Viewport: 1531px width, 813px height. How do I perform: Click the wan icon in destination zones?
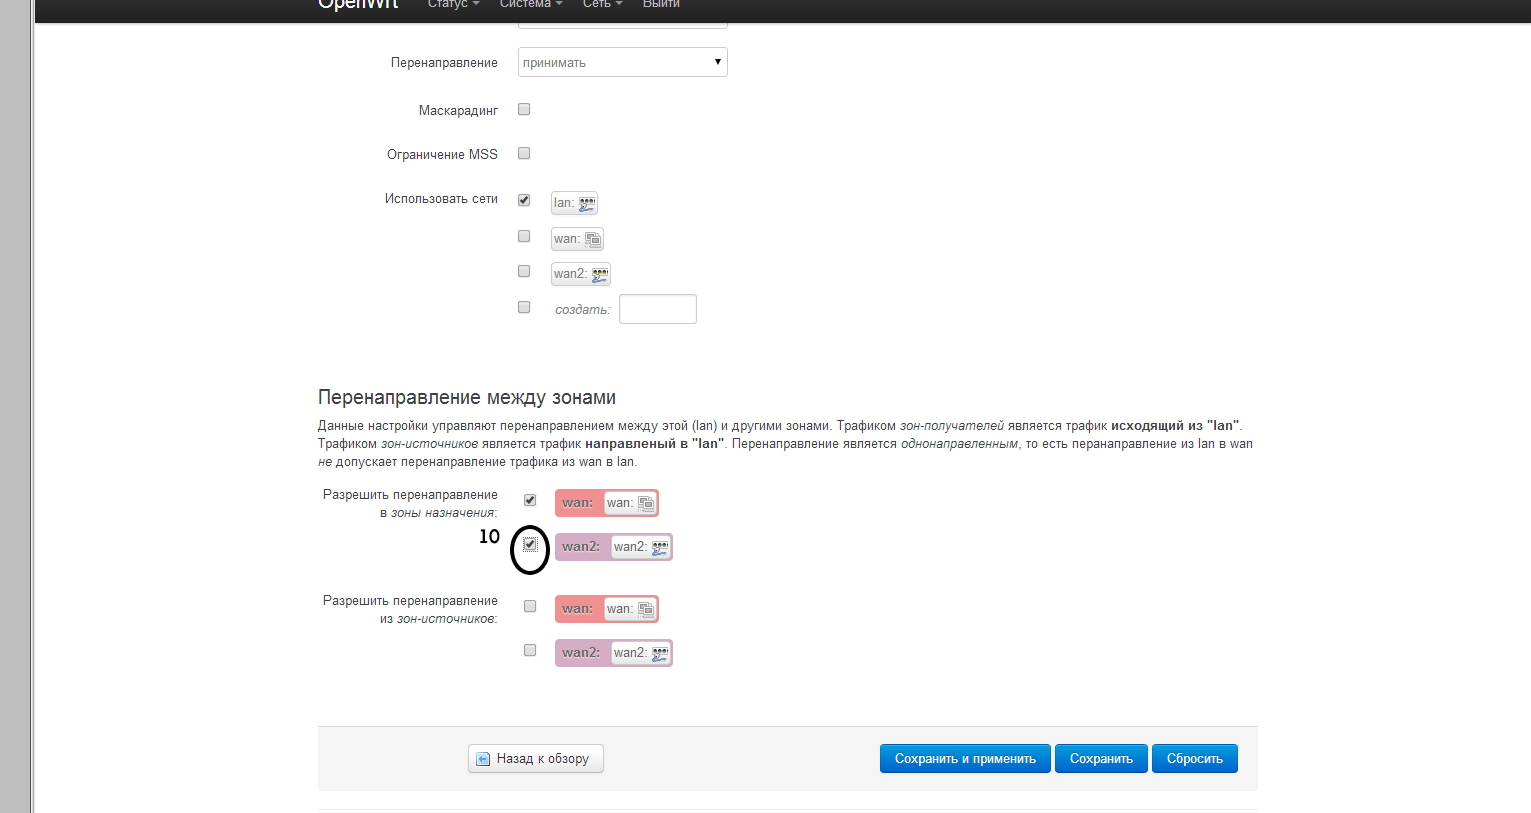[646, 503]
